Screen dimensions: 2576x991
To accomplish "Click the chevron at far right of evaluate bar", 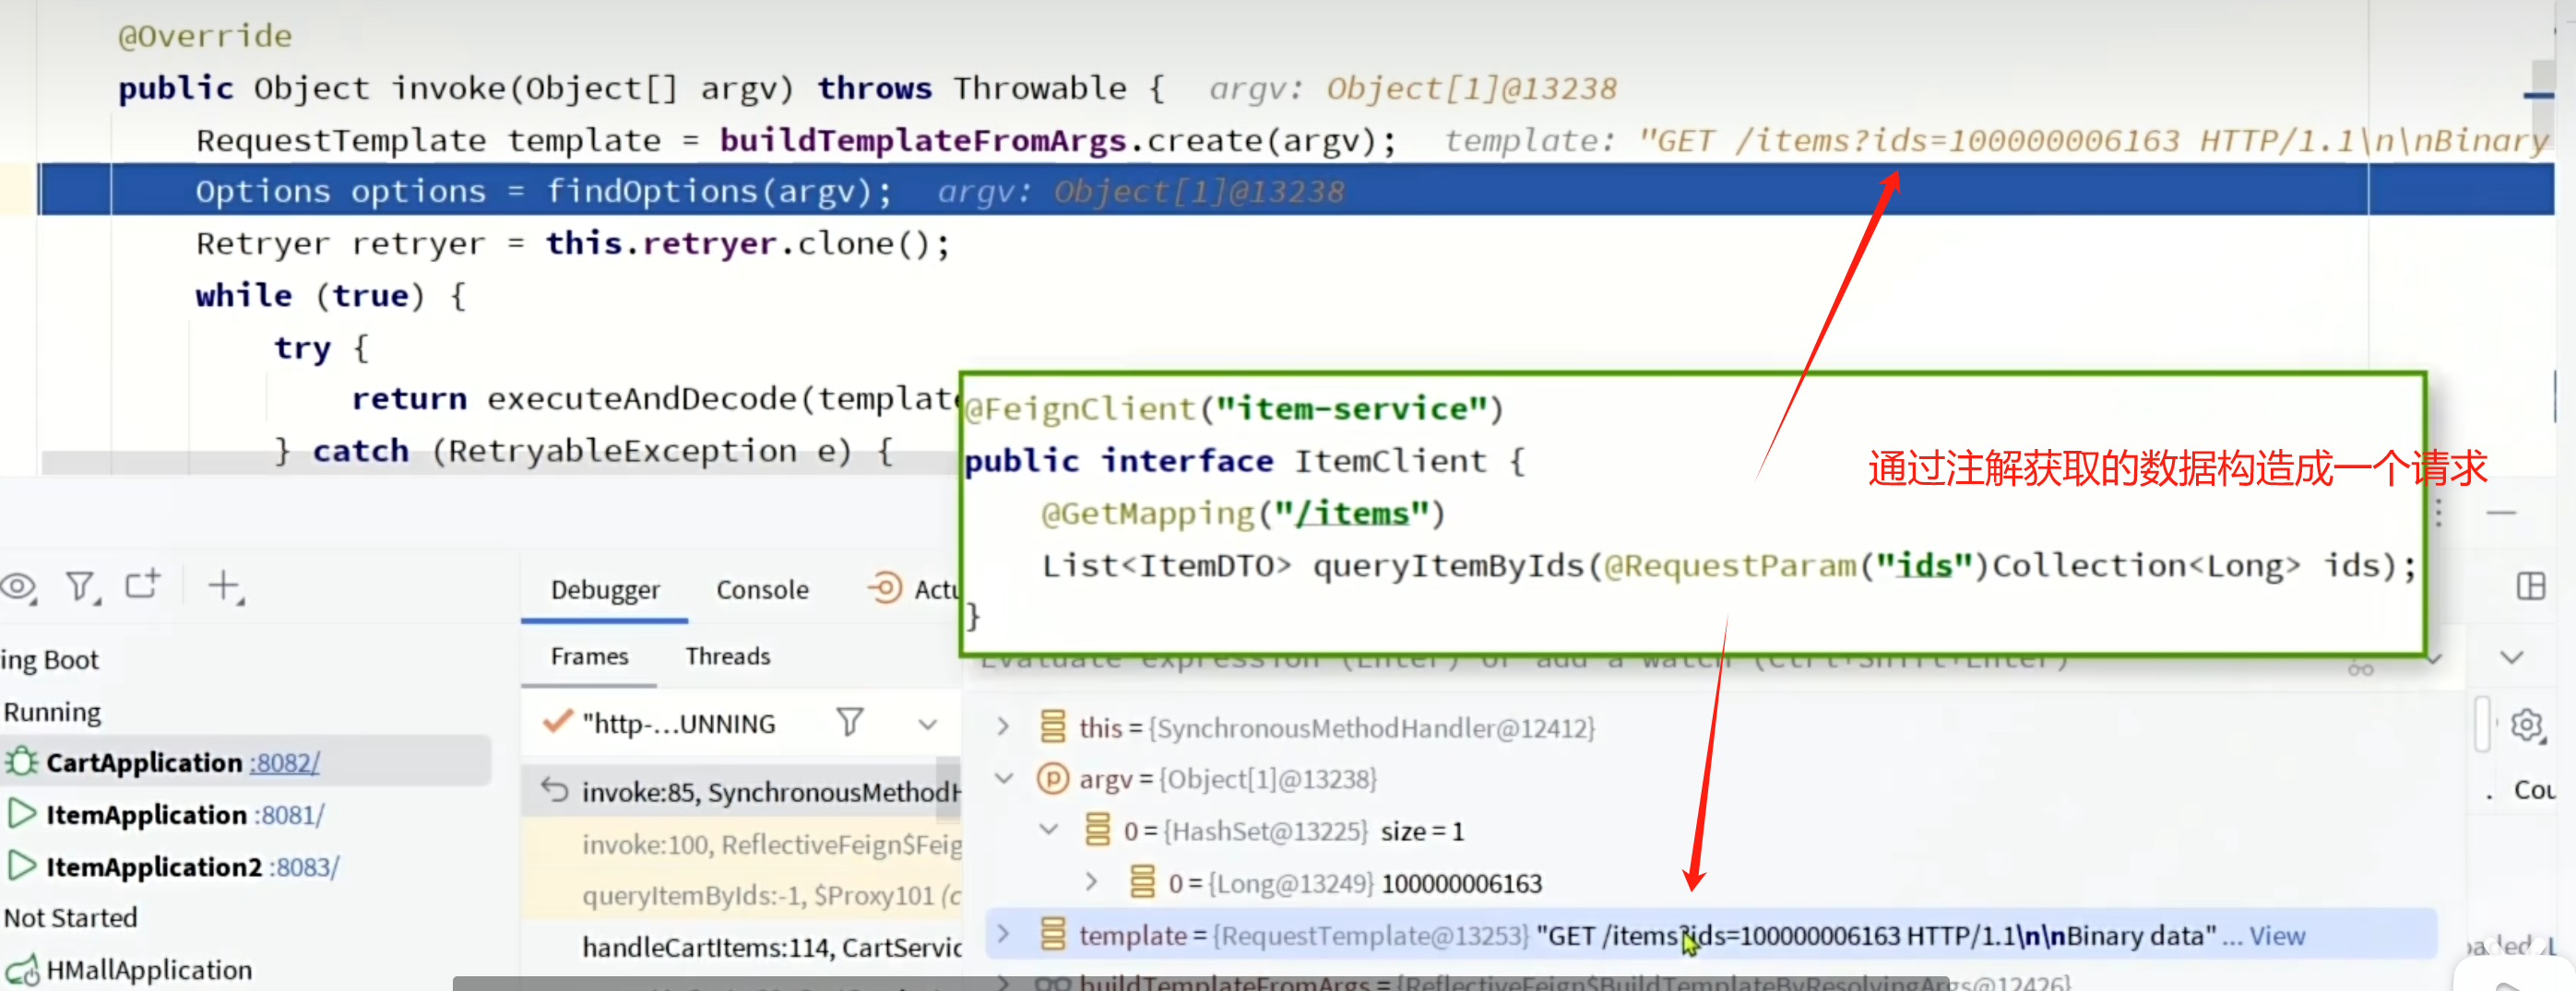I will 2511,658.
